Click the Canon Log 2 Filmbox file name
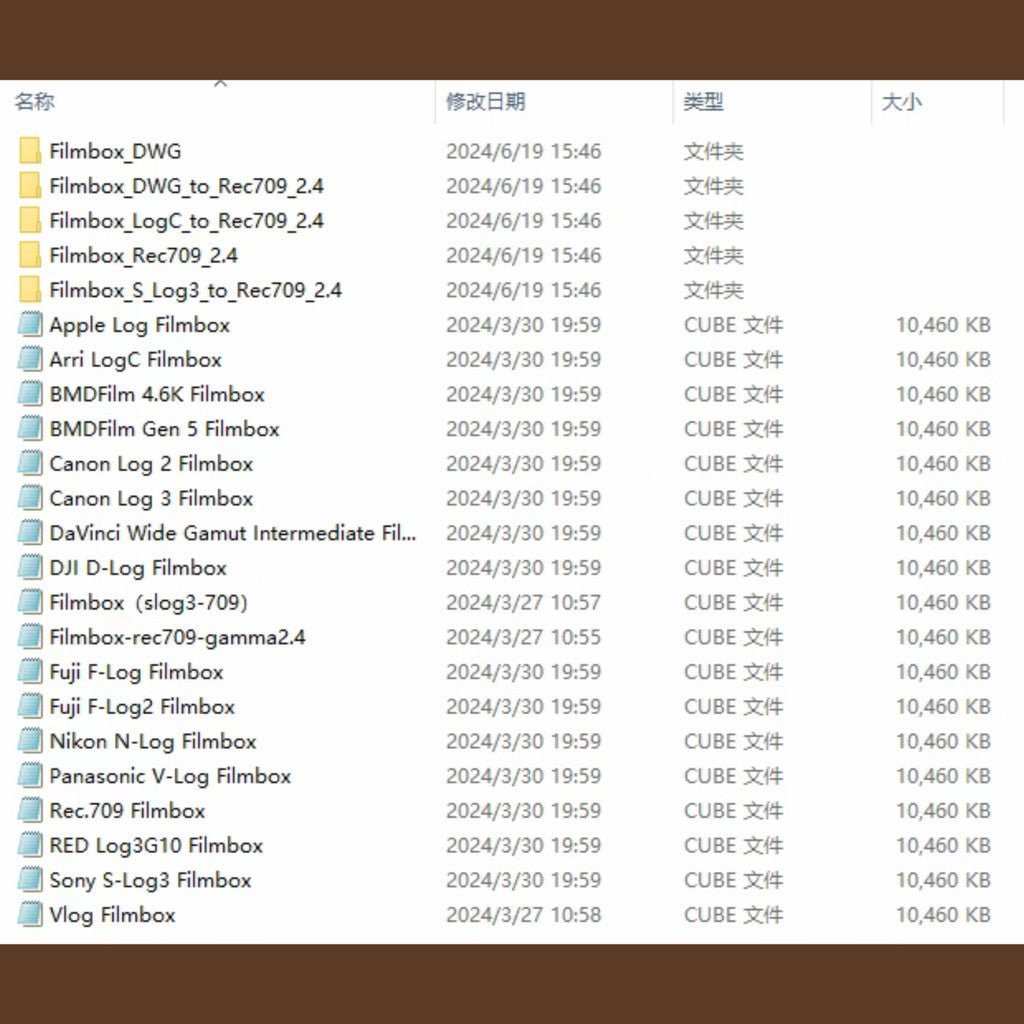The height and width of the screenshot is (1024, 1024). 152,464
